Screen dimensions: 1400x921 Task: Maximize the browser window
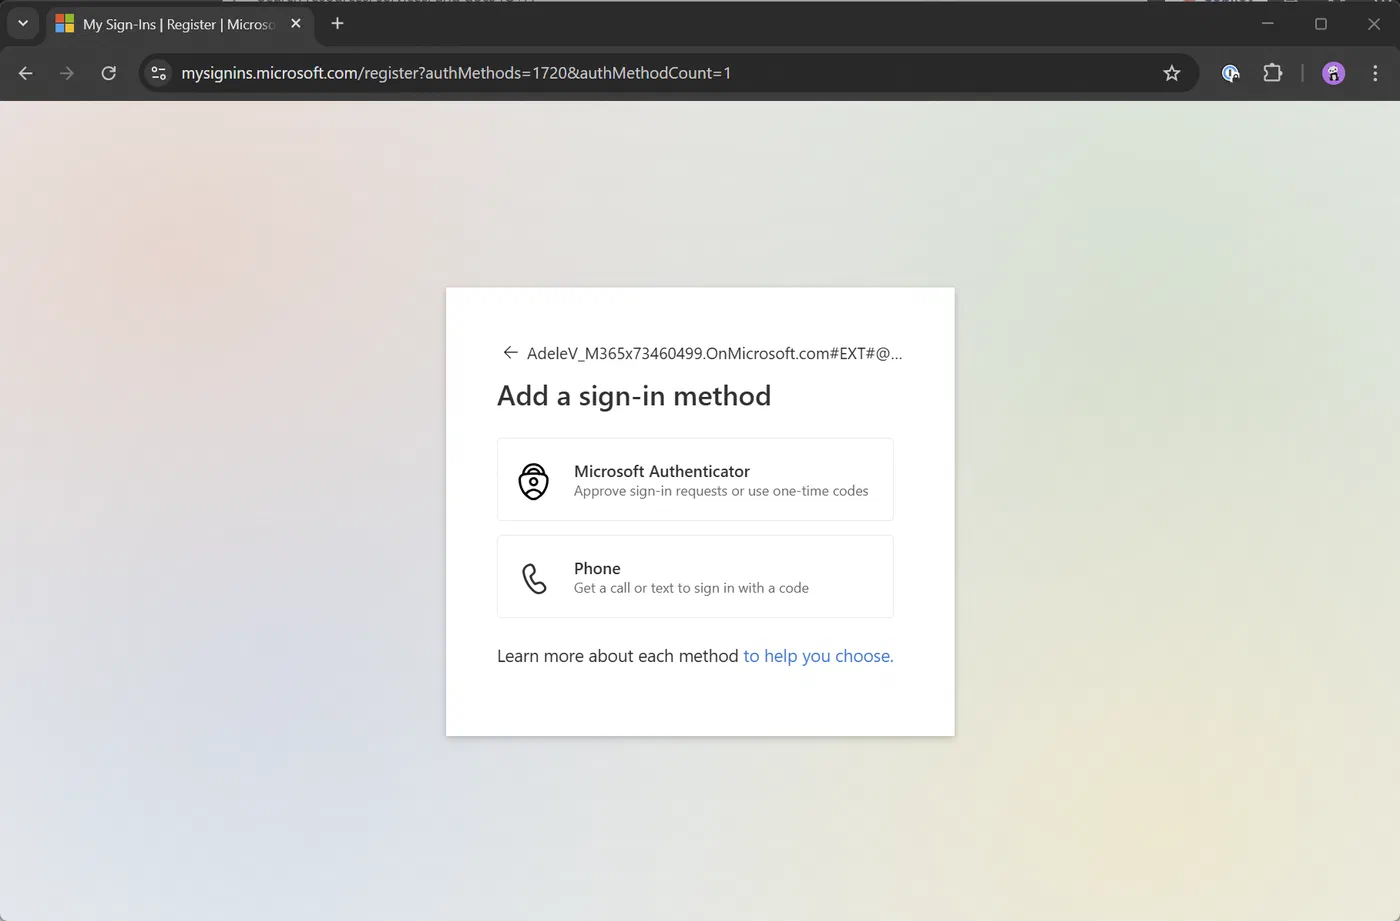pos(1321,24)
